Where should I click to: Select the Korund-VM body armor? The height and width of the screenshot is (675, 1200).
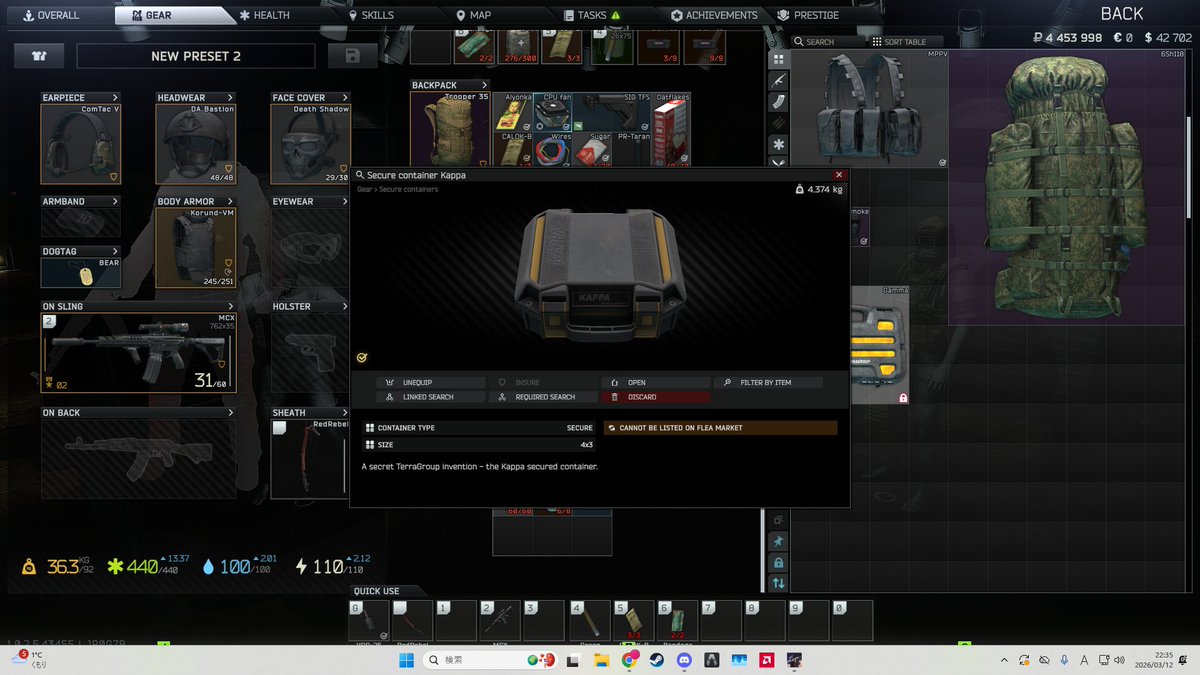point(195,247)
